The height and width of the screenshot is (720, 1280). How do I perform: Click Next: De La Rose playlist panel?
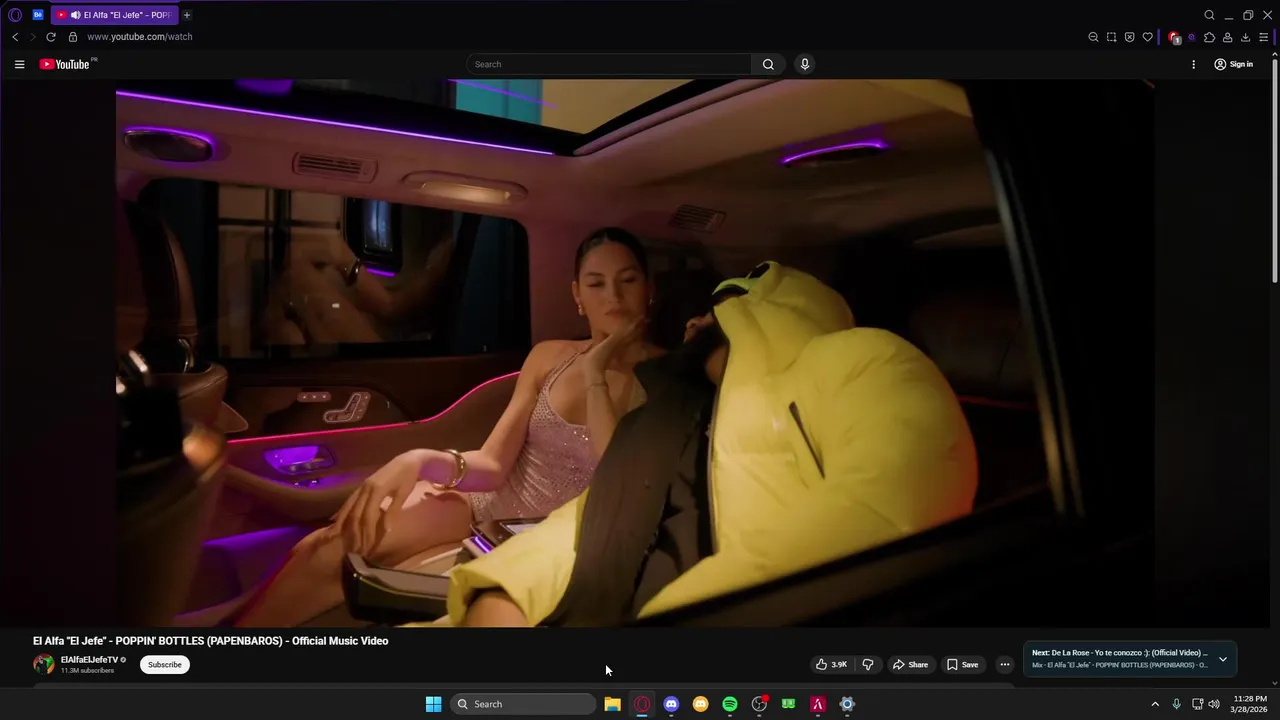click(x=1129, y=659)
